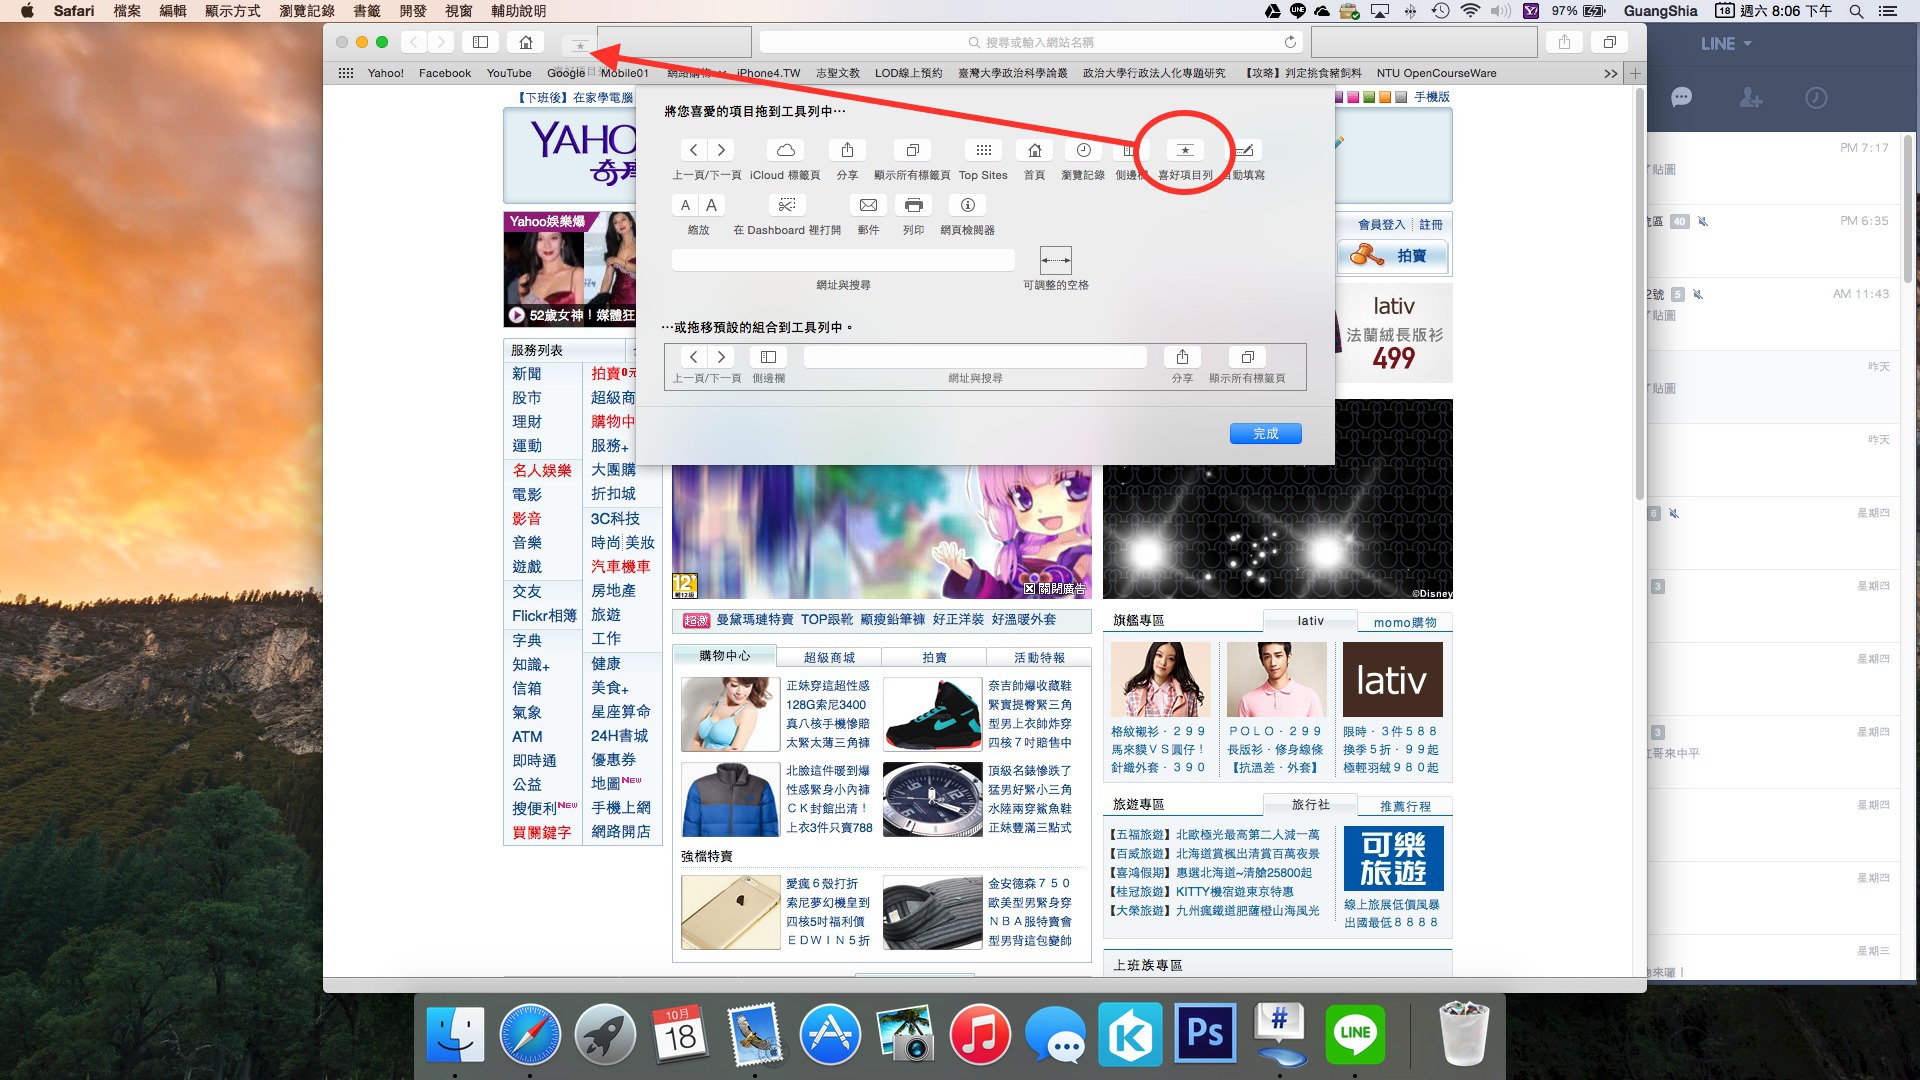Click the Top Sites grid icon
The height and width of the screenshot is (1080, 1920).
pos(983,150)
